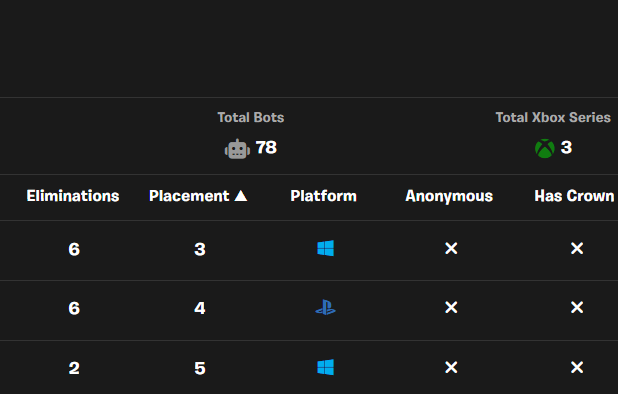
Task: Click the Has Crown X mark in placement 4 row
Action: [577, 307]
